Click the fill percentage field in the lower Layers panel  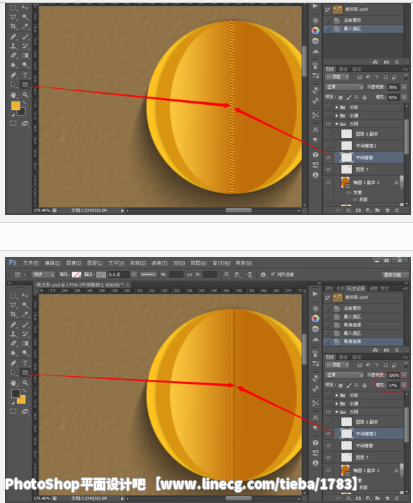394,385
